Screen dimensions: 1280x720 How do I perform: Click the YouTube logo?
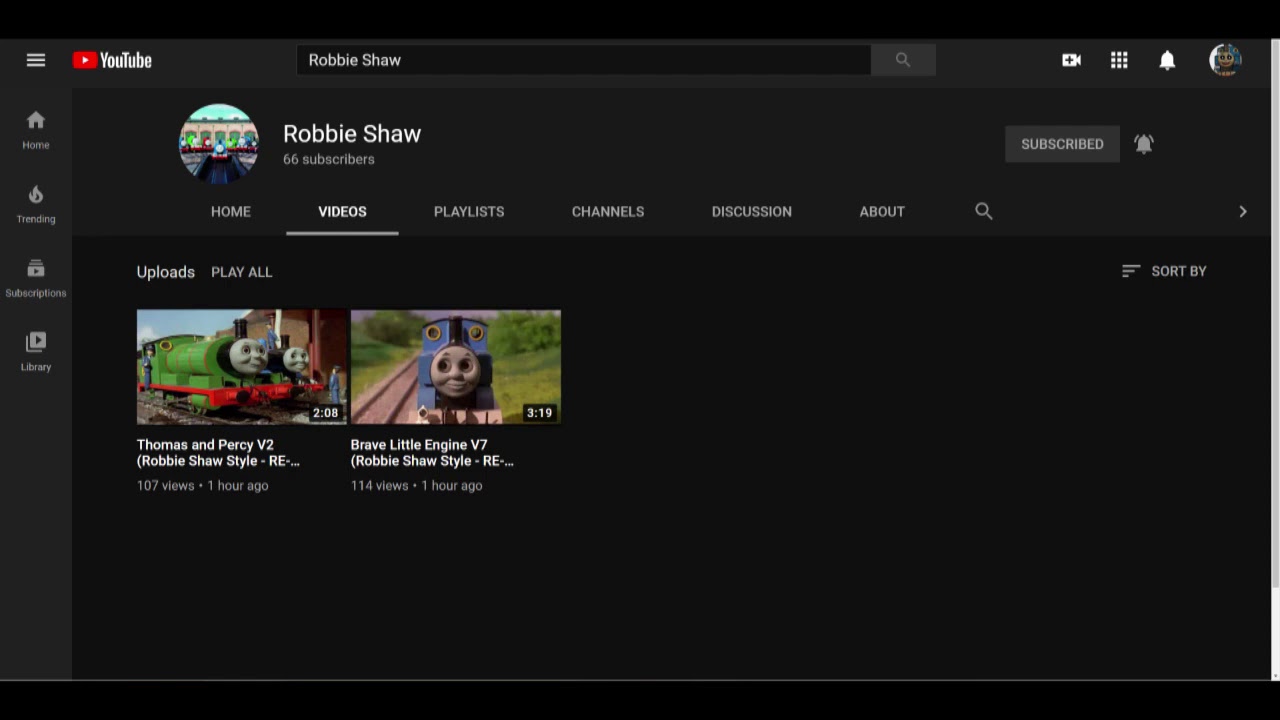pos(112,60)
